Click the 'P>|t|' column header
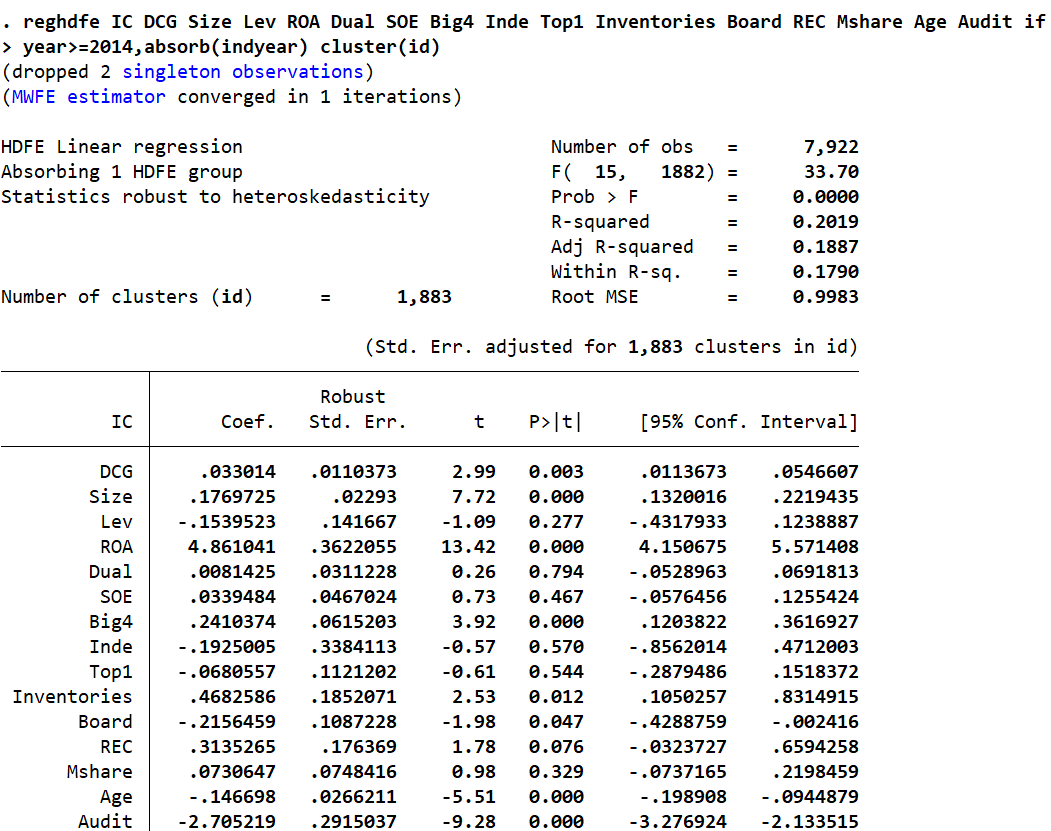This screenshot has height=831, width=1051. pos(554,422)
